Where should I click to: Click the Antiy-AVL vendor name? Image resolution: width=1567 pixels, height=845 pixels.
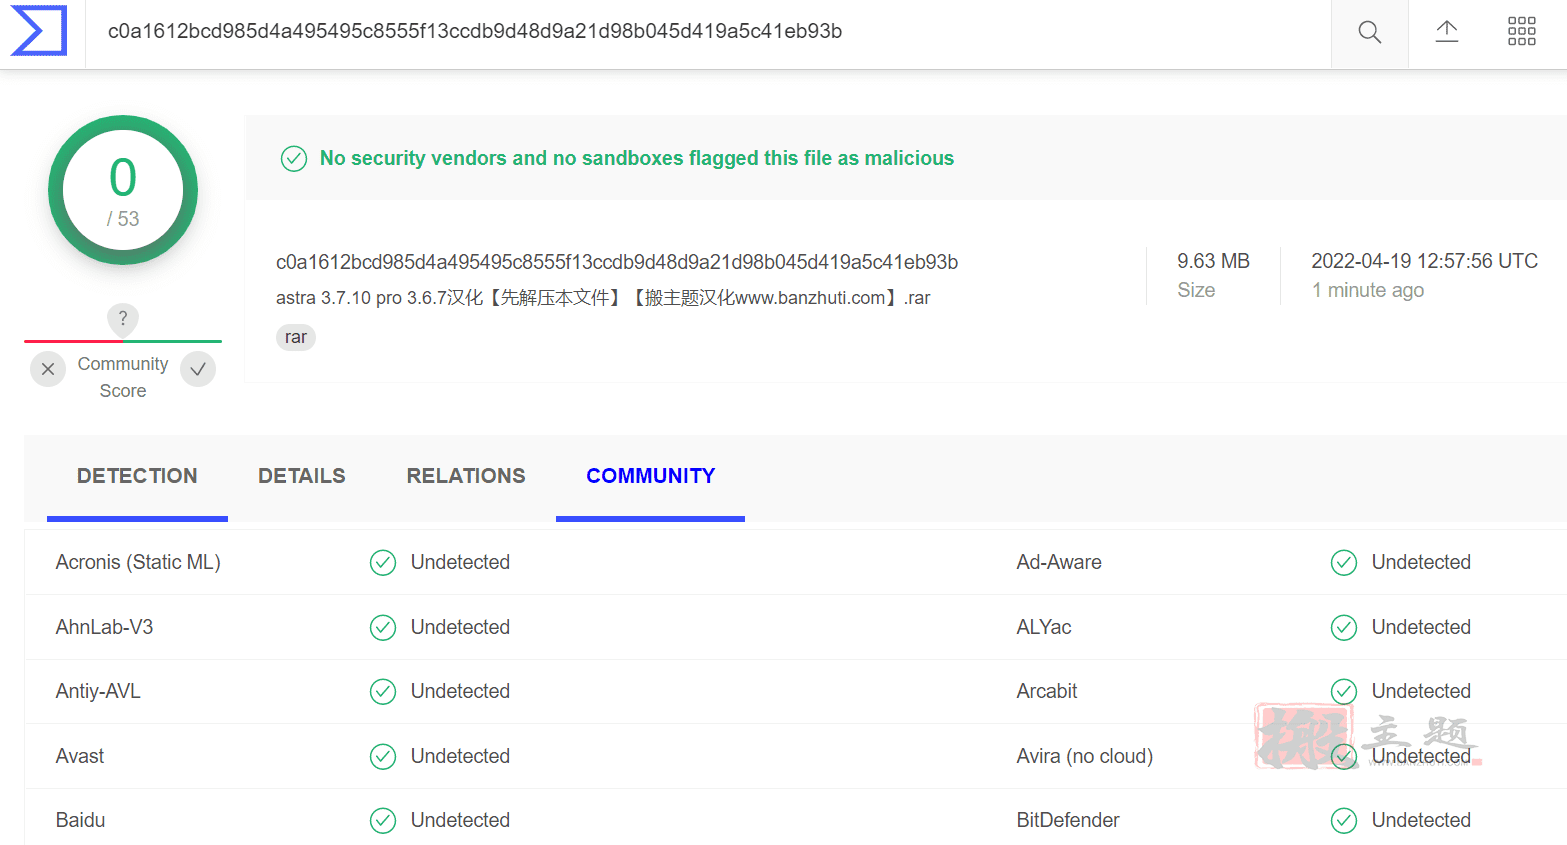coord(98,691)
